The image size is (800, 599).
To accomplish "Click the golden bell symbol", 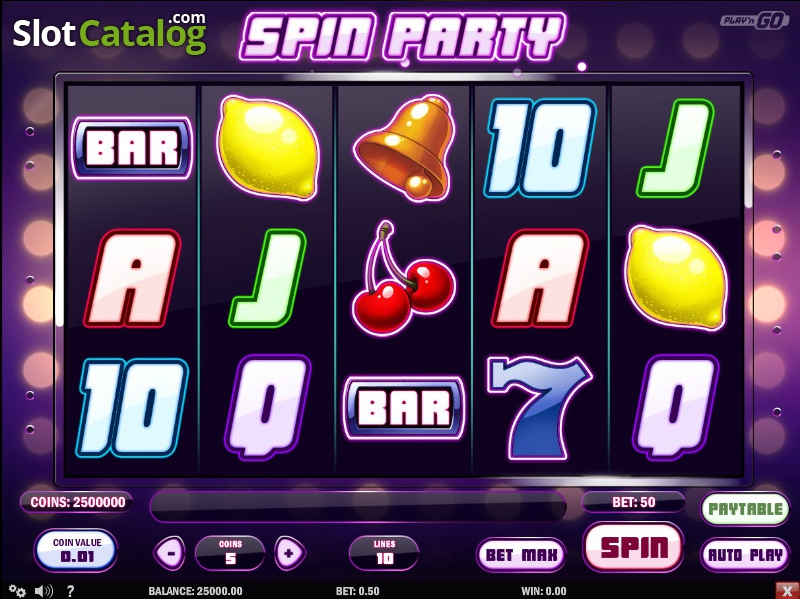I will pos(404,148).
